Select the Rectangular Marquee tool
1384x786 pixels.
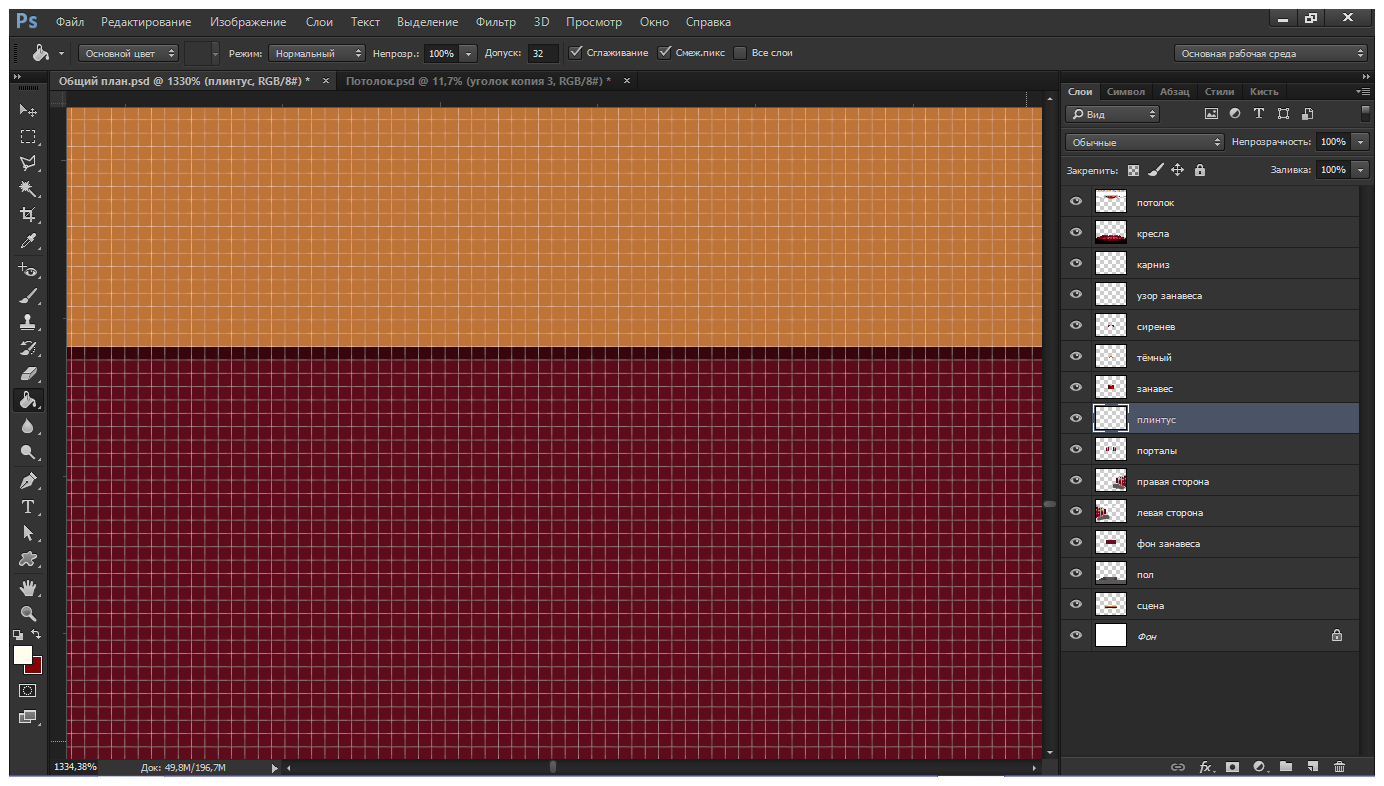pyautogui.click(x=28, y=137)
